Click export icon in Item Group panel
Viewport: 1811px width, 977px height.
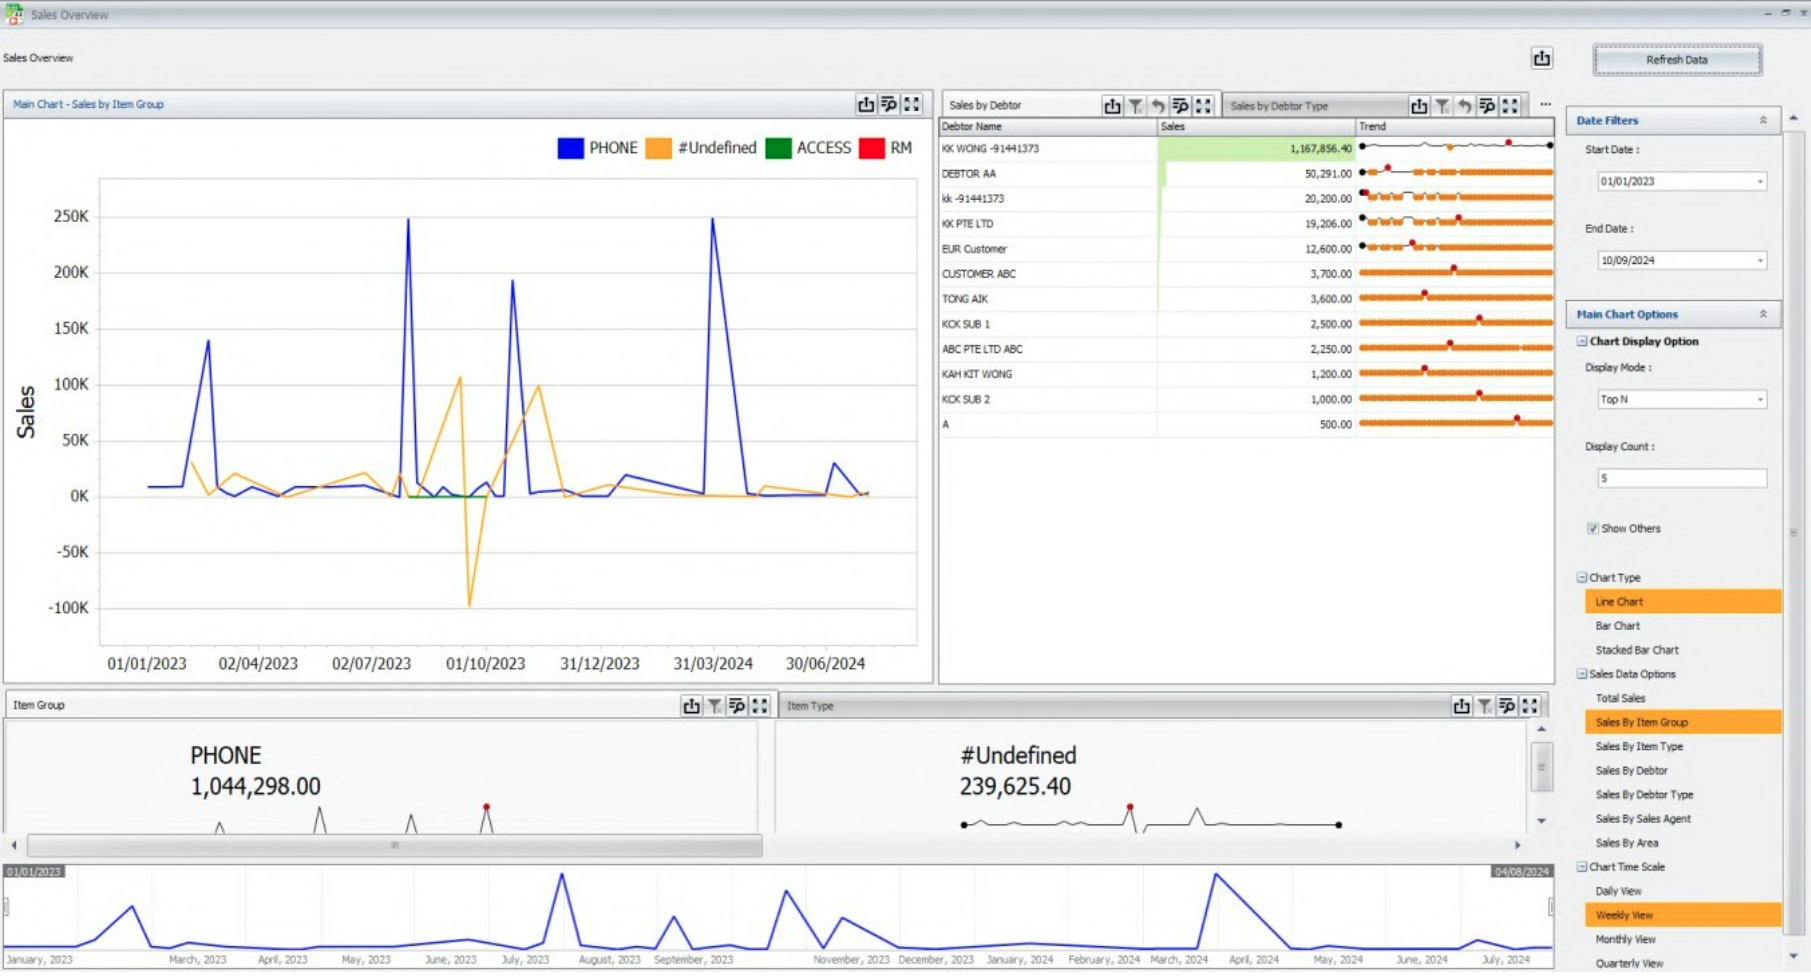click(691, 706)
